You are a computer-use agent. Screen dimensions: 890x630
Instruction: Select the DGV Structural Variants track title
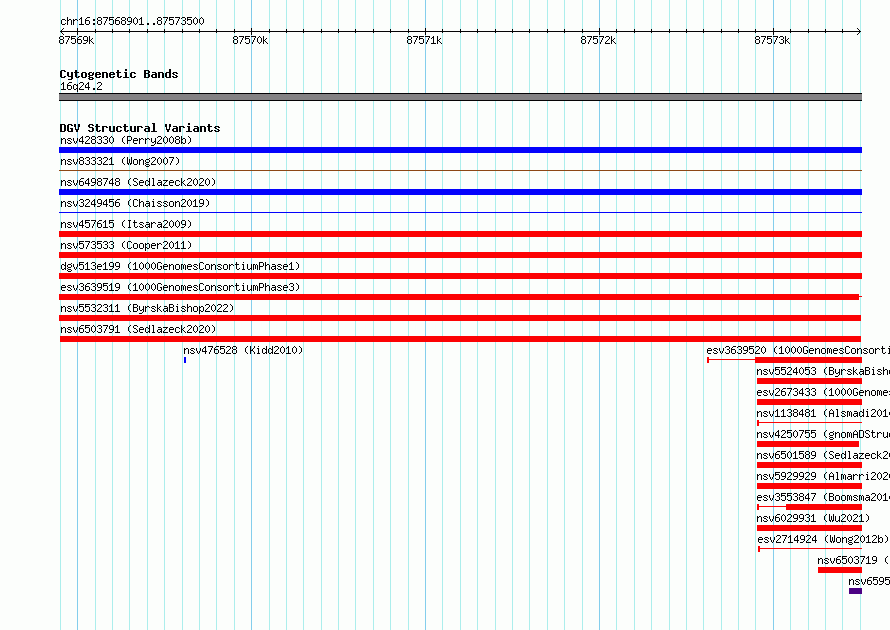click(x=140, y=128)
